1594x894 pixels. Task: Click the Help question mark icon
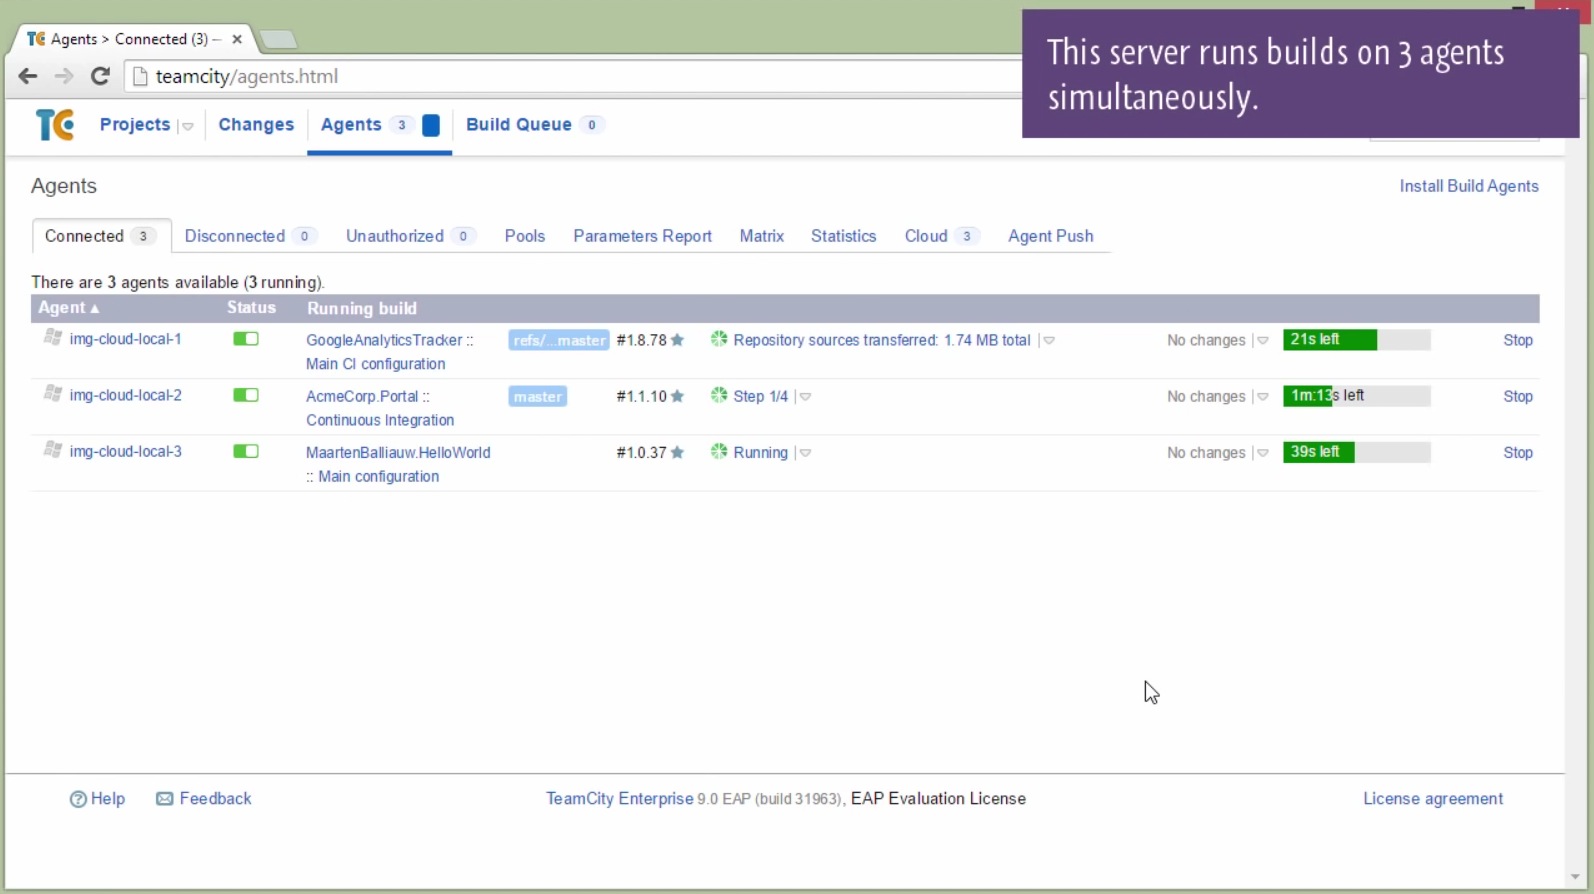[78, 799]
